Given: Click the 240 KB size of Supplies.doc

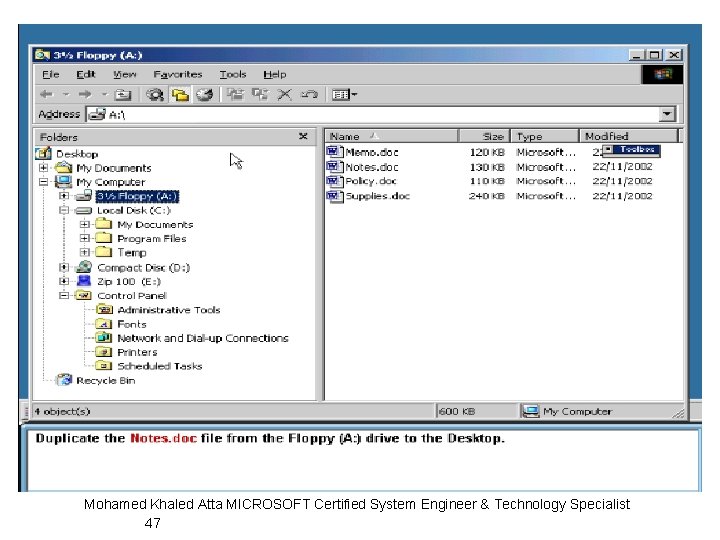Looking at the screenshot, I should click(487, 196).
